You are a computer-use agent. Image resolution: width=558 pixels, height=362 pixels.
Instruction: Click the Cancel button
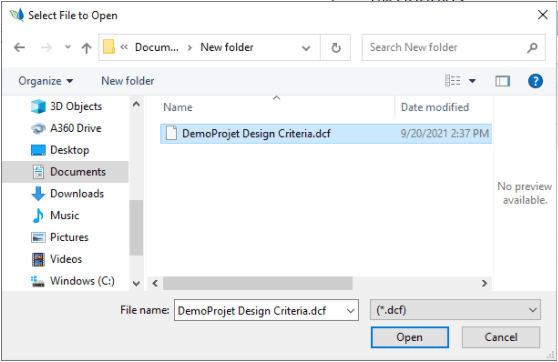tap(501, 337)
